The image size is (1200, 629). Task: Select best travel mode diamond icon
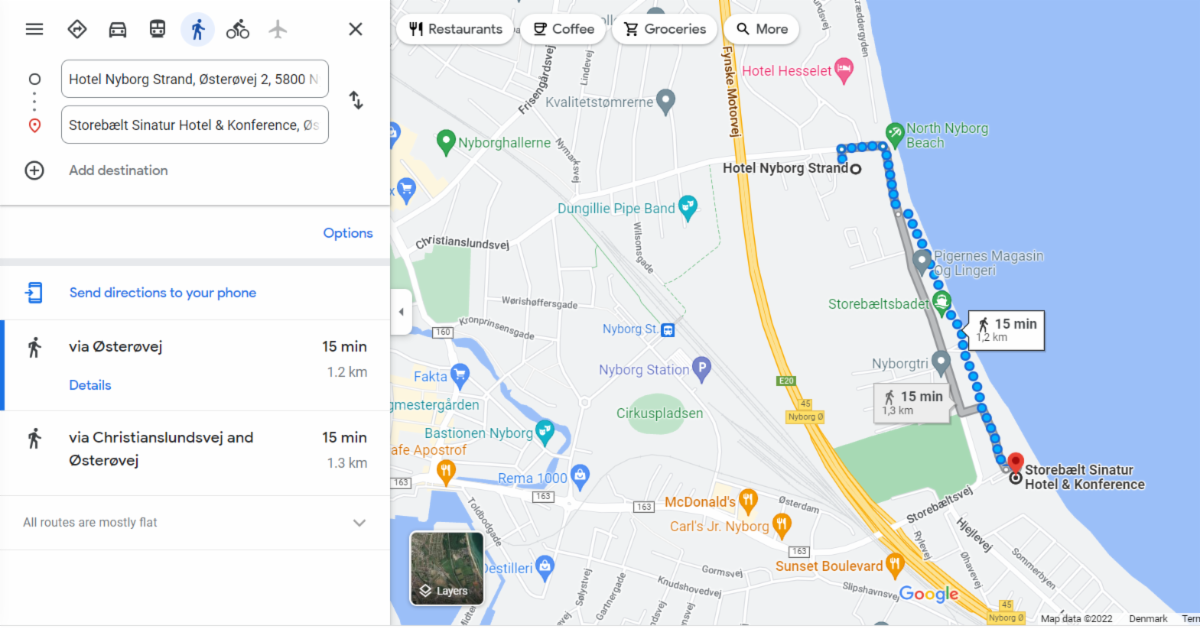(x=77, y=29)
